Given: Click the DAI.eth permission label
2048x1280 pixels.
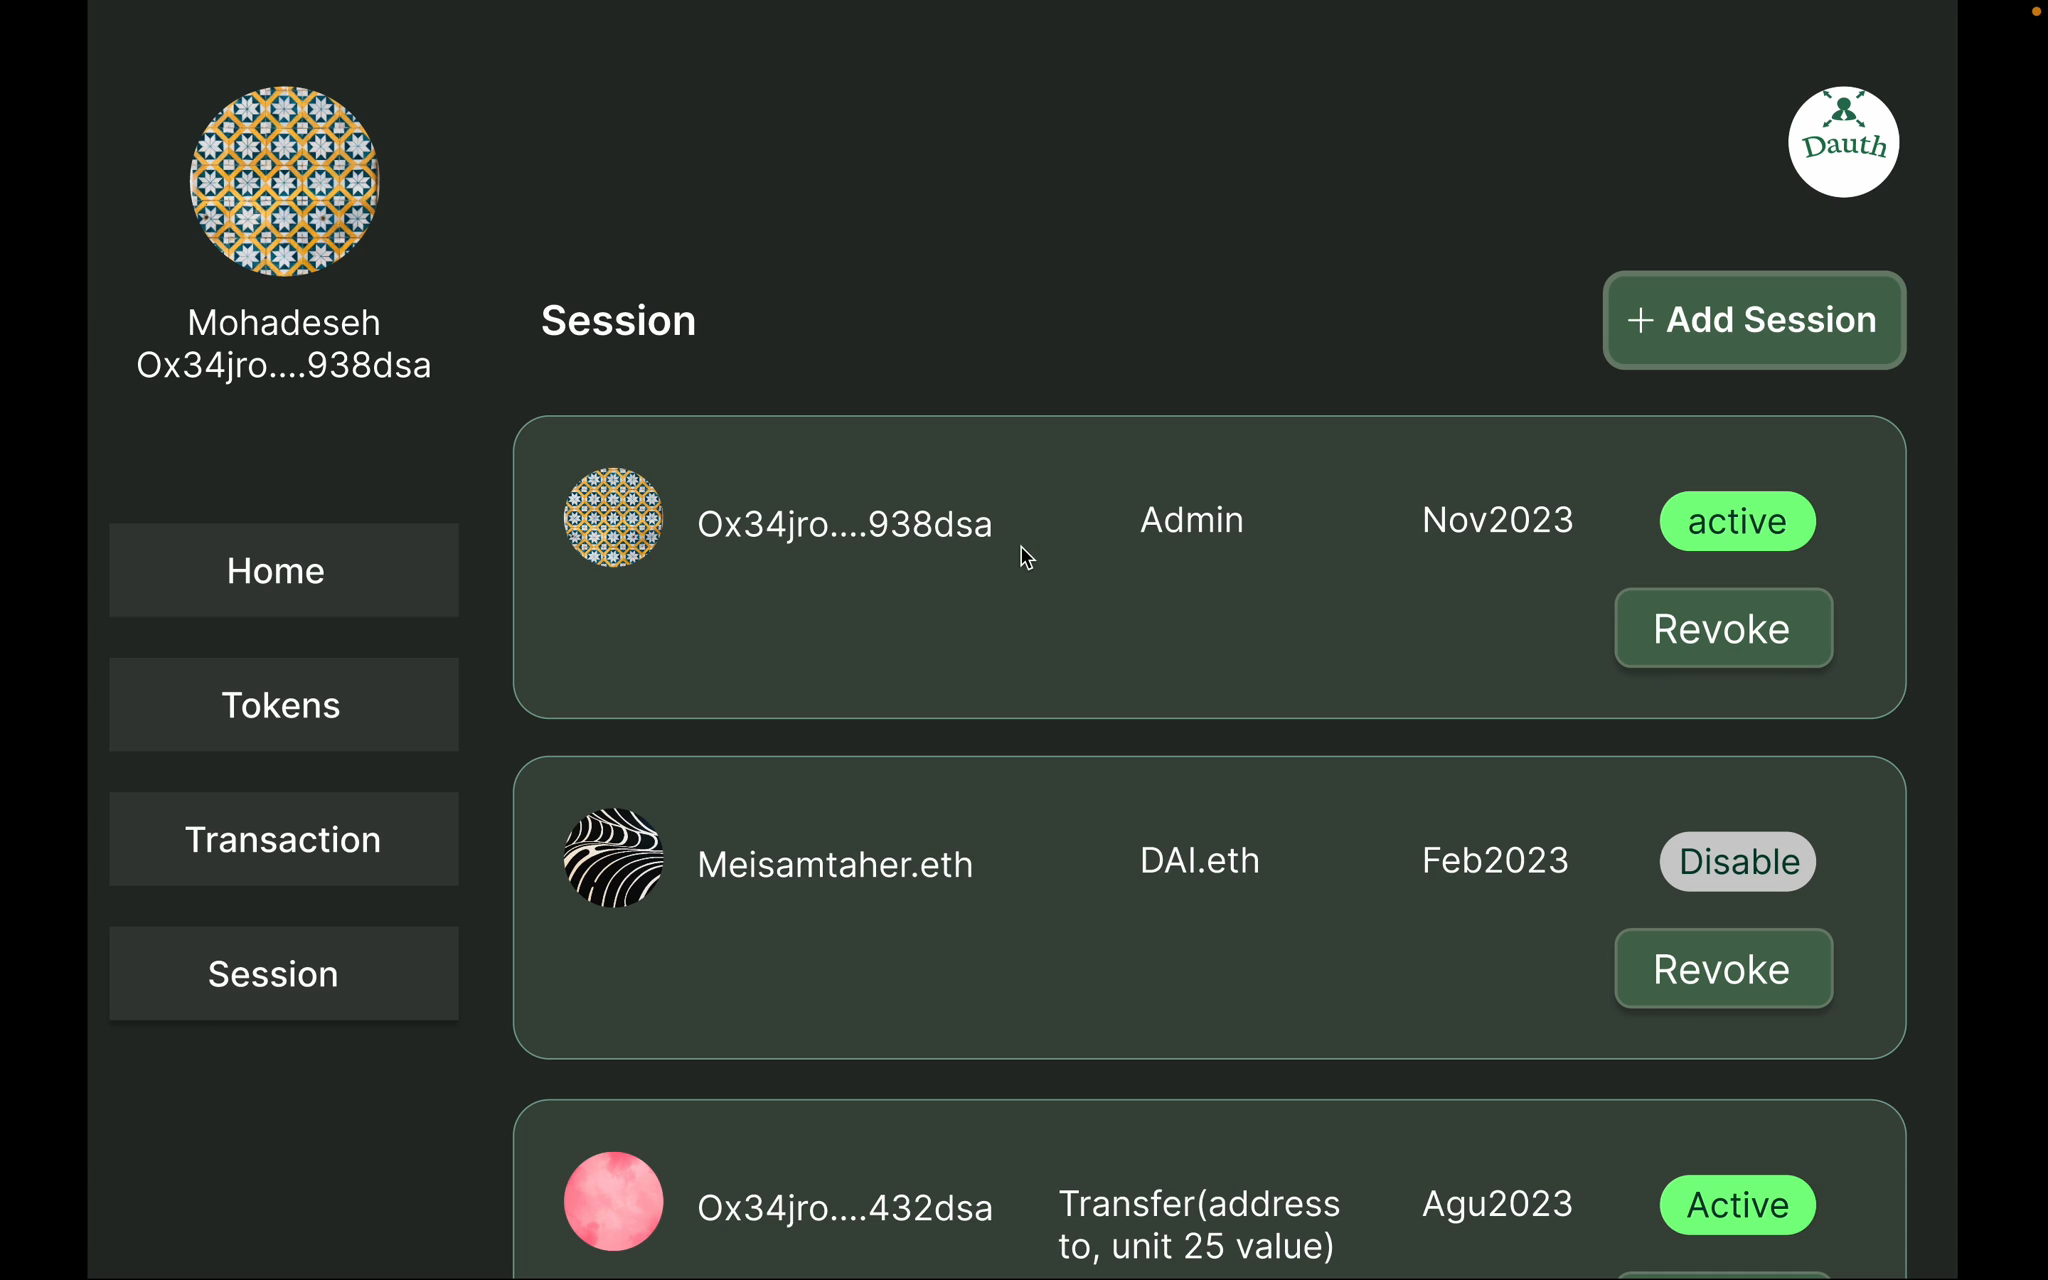Looking at the screenshot, I should [1199, 861].
